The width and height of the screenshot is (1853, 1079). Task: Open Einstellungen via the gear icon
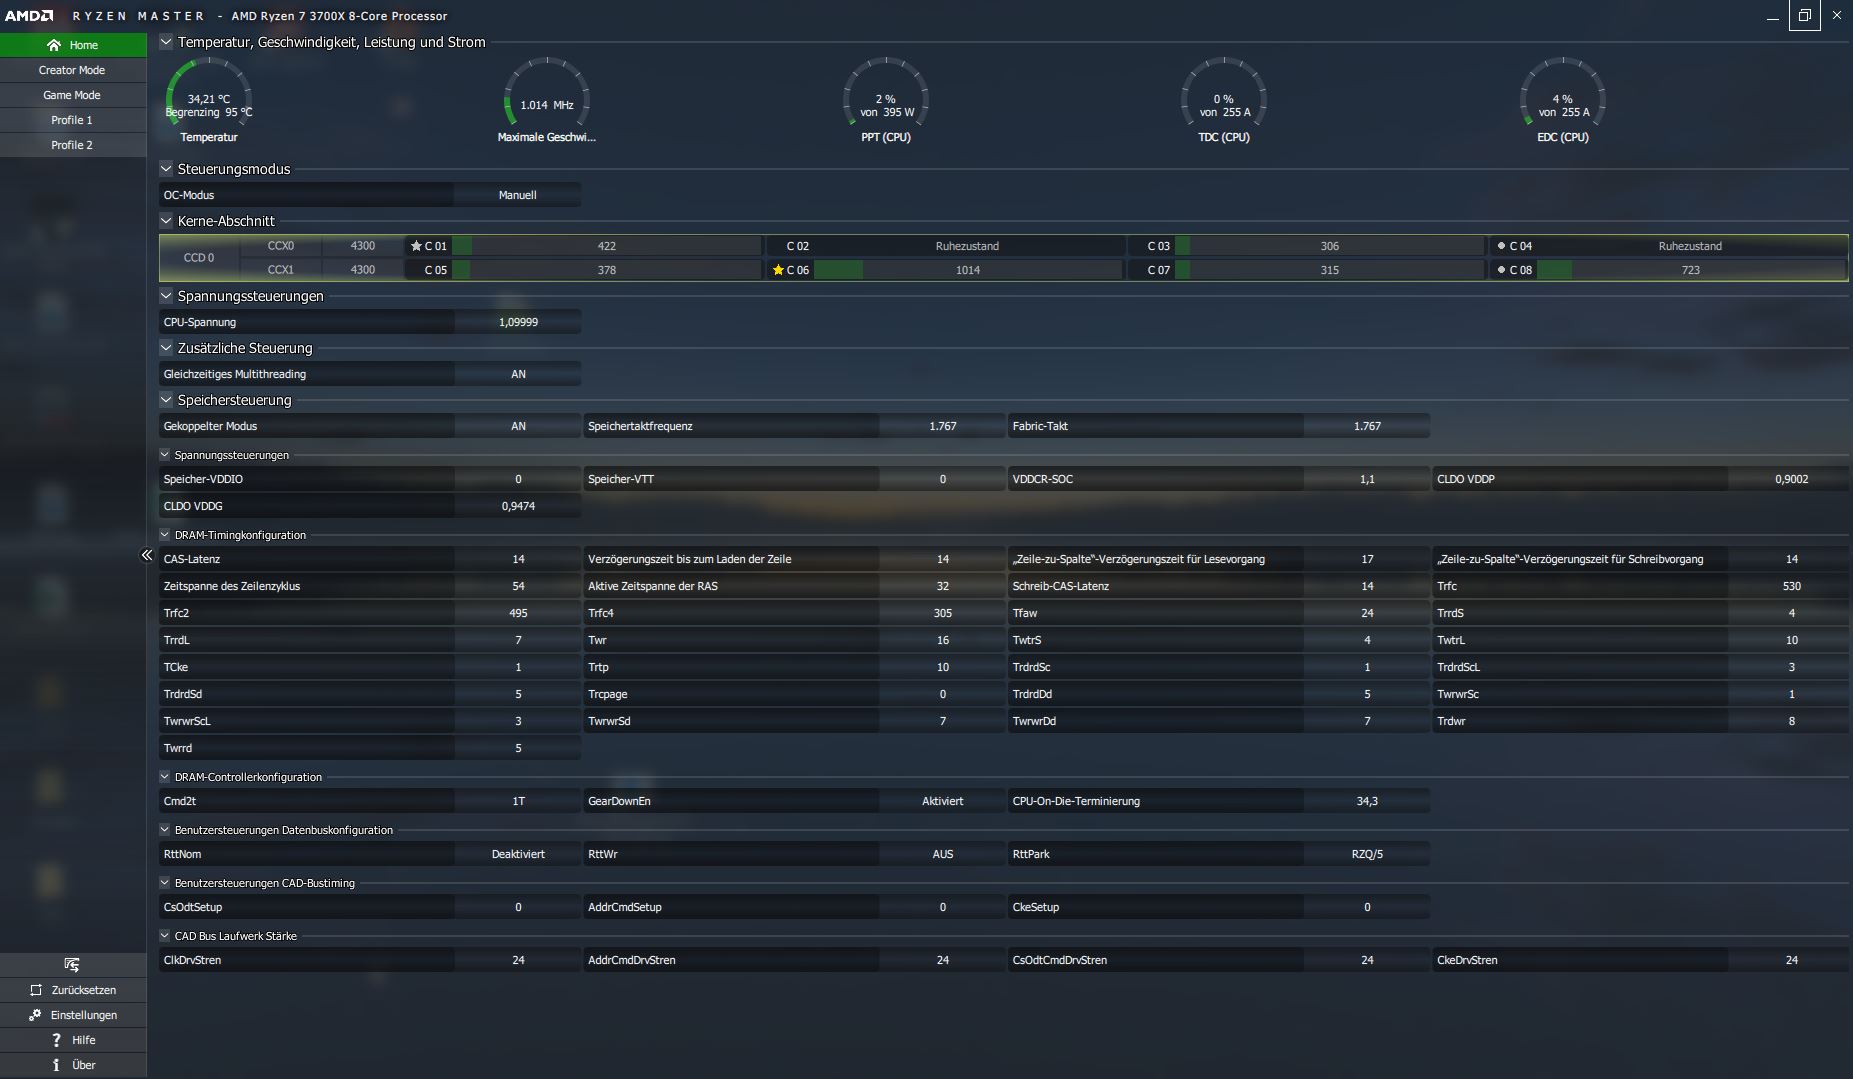36,1015
